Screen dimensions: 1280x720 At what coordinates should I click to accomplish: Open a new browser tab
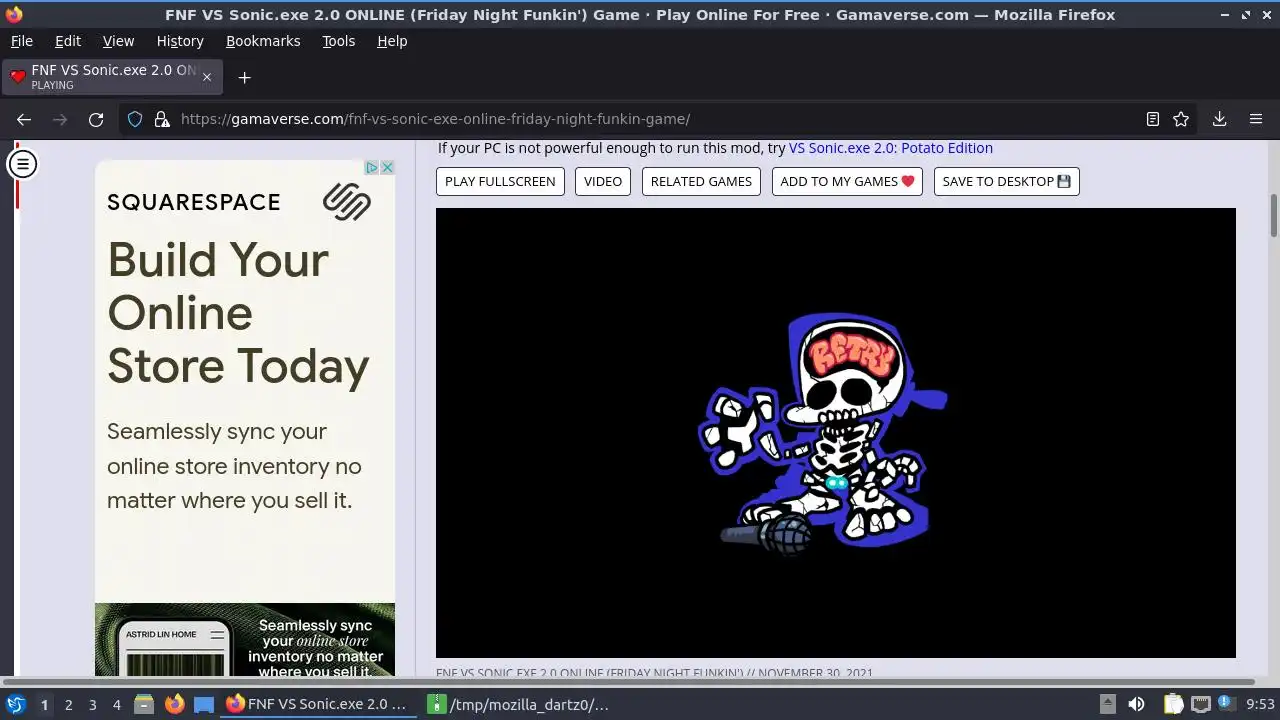(244, 77)
